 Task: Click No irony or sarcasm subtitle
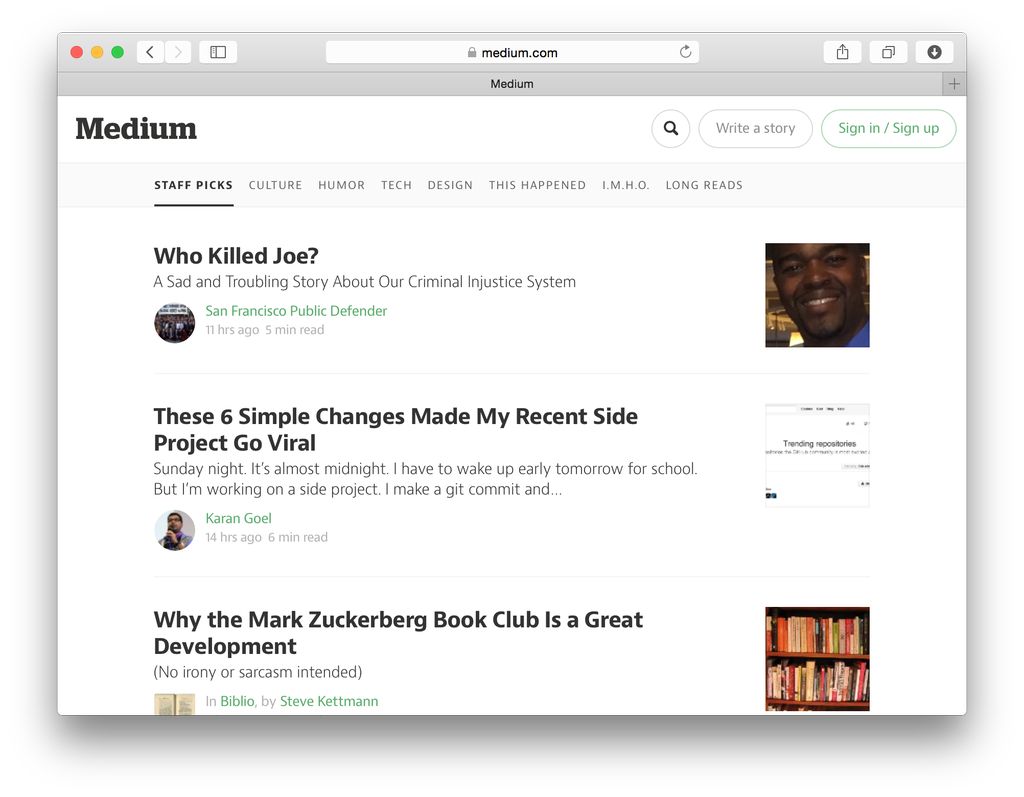pyautogui.click(x=258, y=672)
